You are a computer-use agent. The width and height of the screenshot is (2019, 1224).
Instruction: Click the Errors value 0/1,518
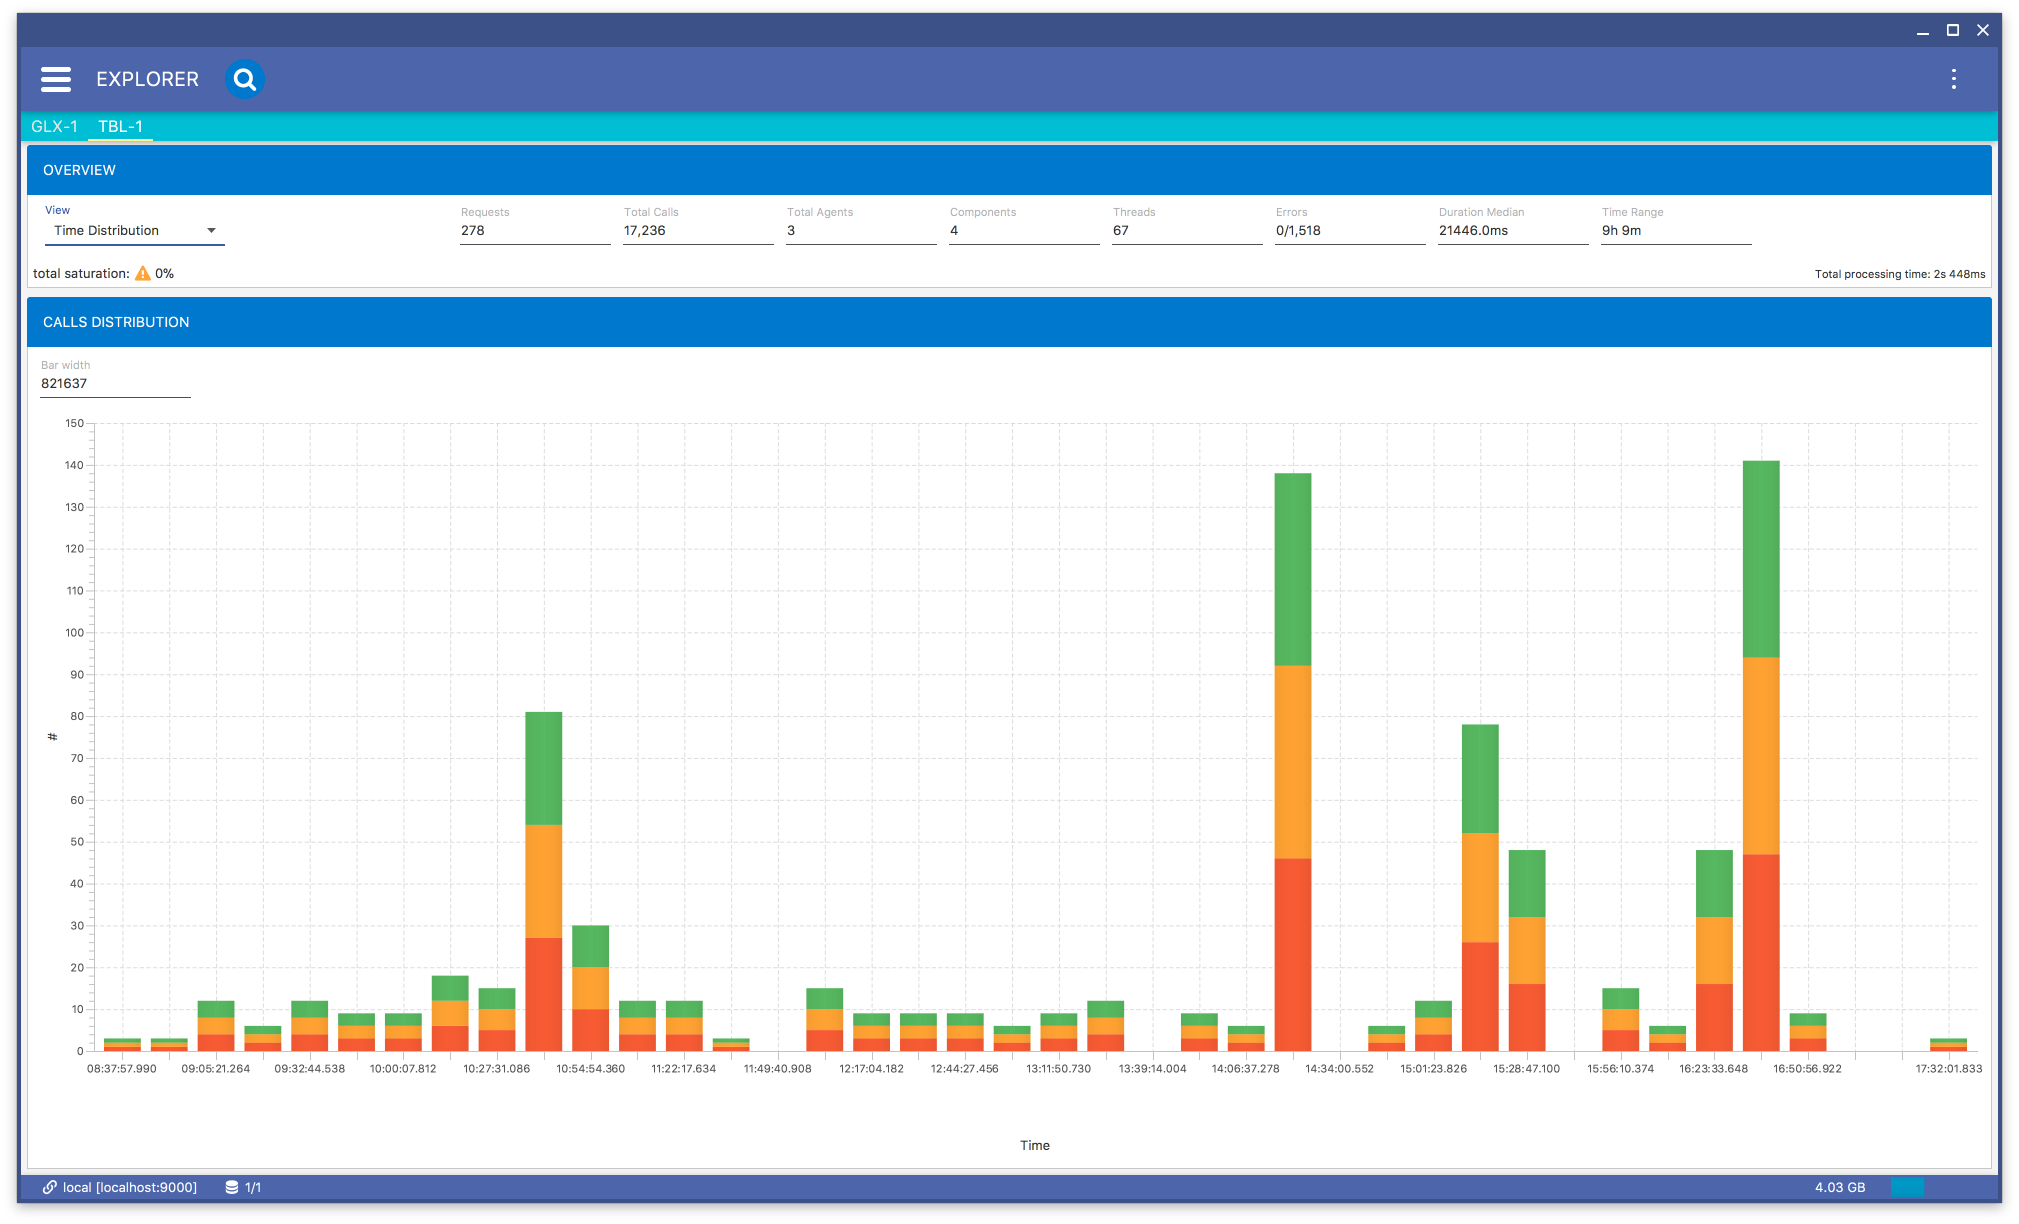point(1298,231)
